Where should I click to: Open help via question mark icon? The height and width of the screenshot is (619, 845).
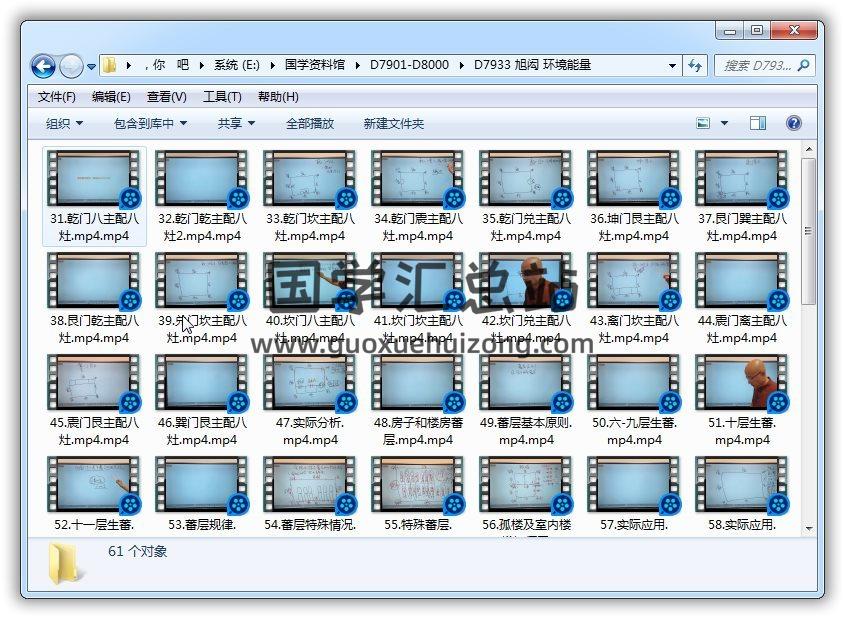point(793,123)
